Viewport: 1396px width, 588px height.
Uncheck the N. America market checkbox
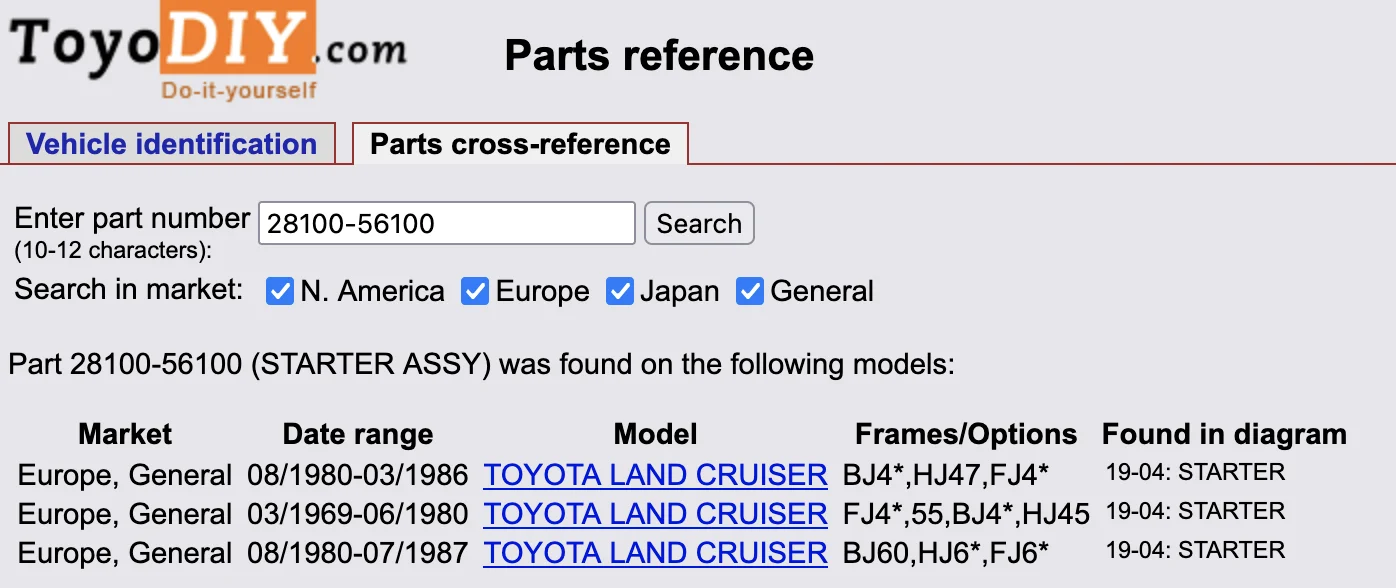(x=279, y=292)
